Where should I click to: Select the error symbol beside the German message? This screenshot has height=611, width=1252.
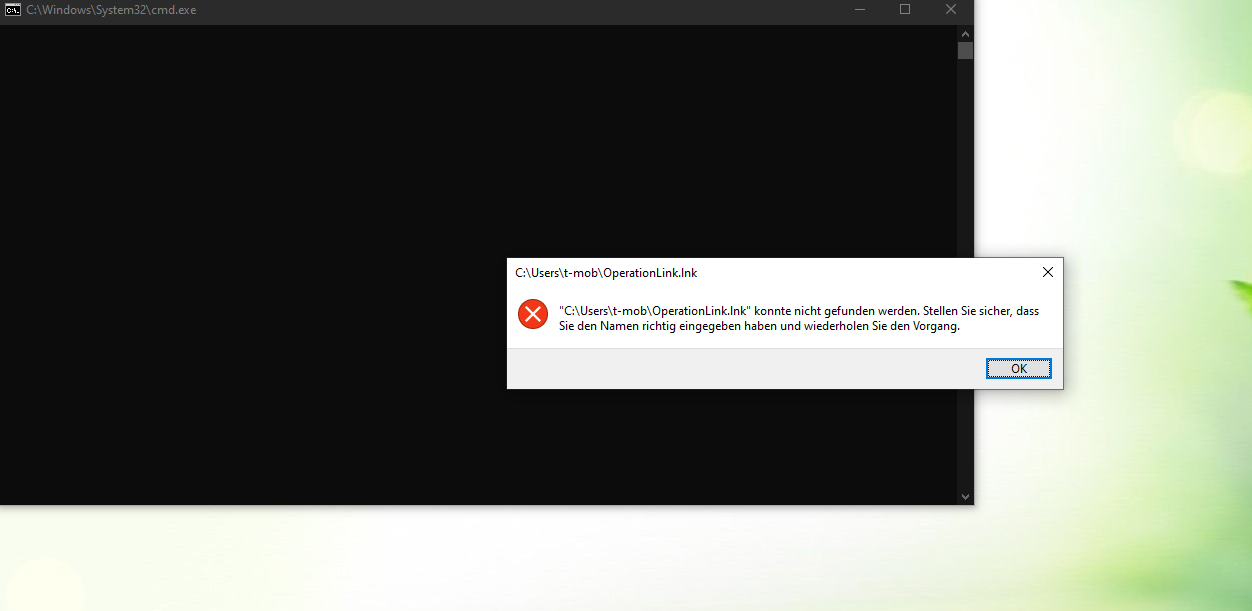(x=532, y=314)
